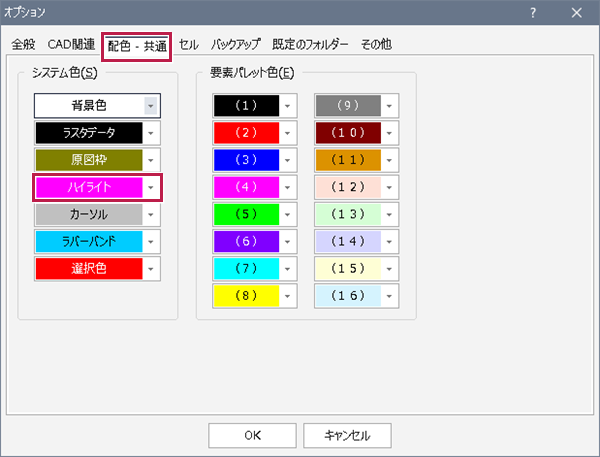600x457 pixels.
Task: Switch to the その他 tab
Action: pyautogui.click(x=376, y=45)
